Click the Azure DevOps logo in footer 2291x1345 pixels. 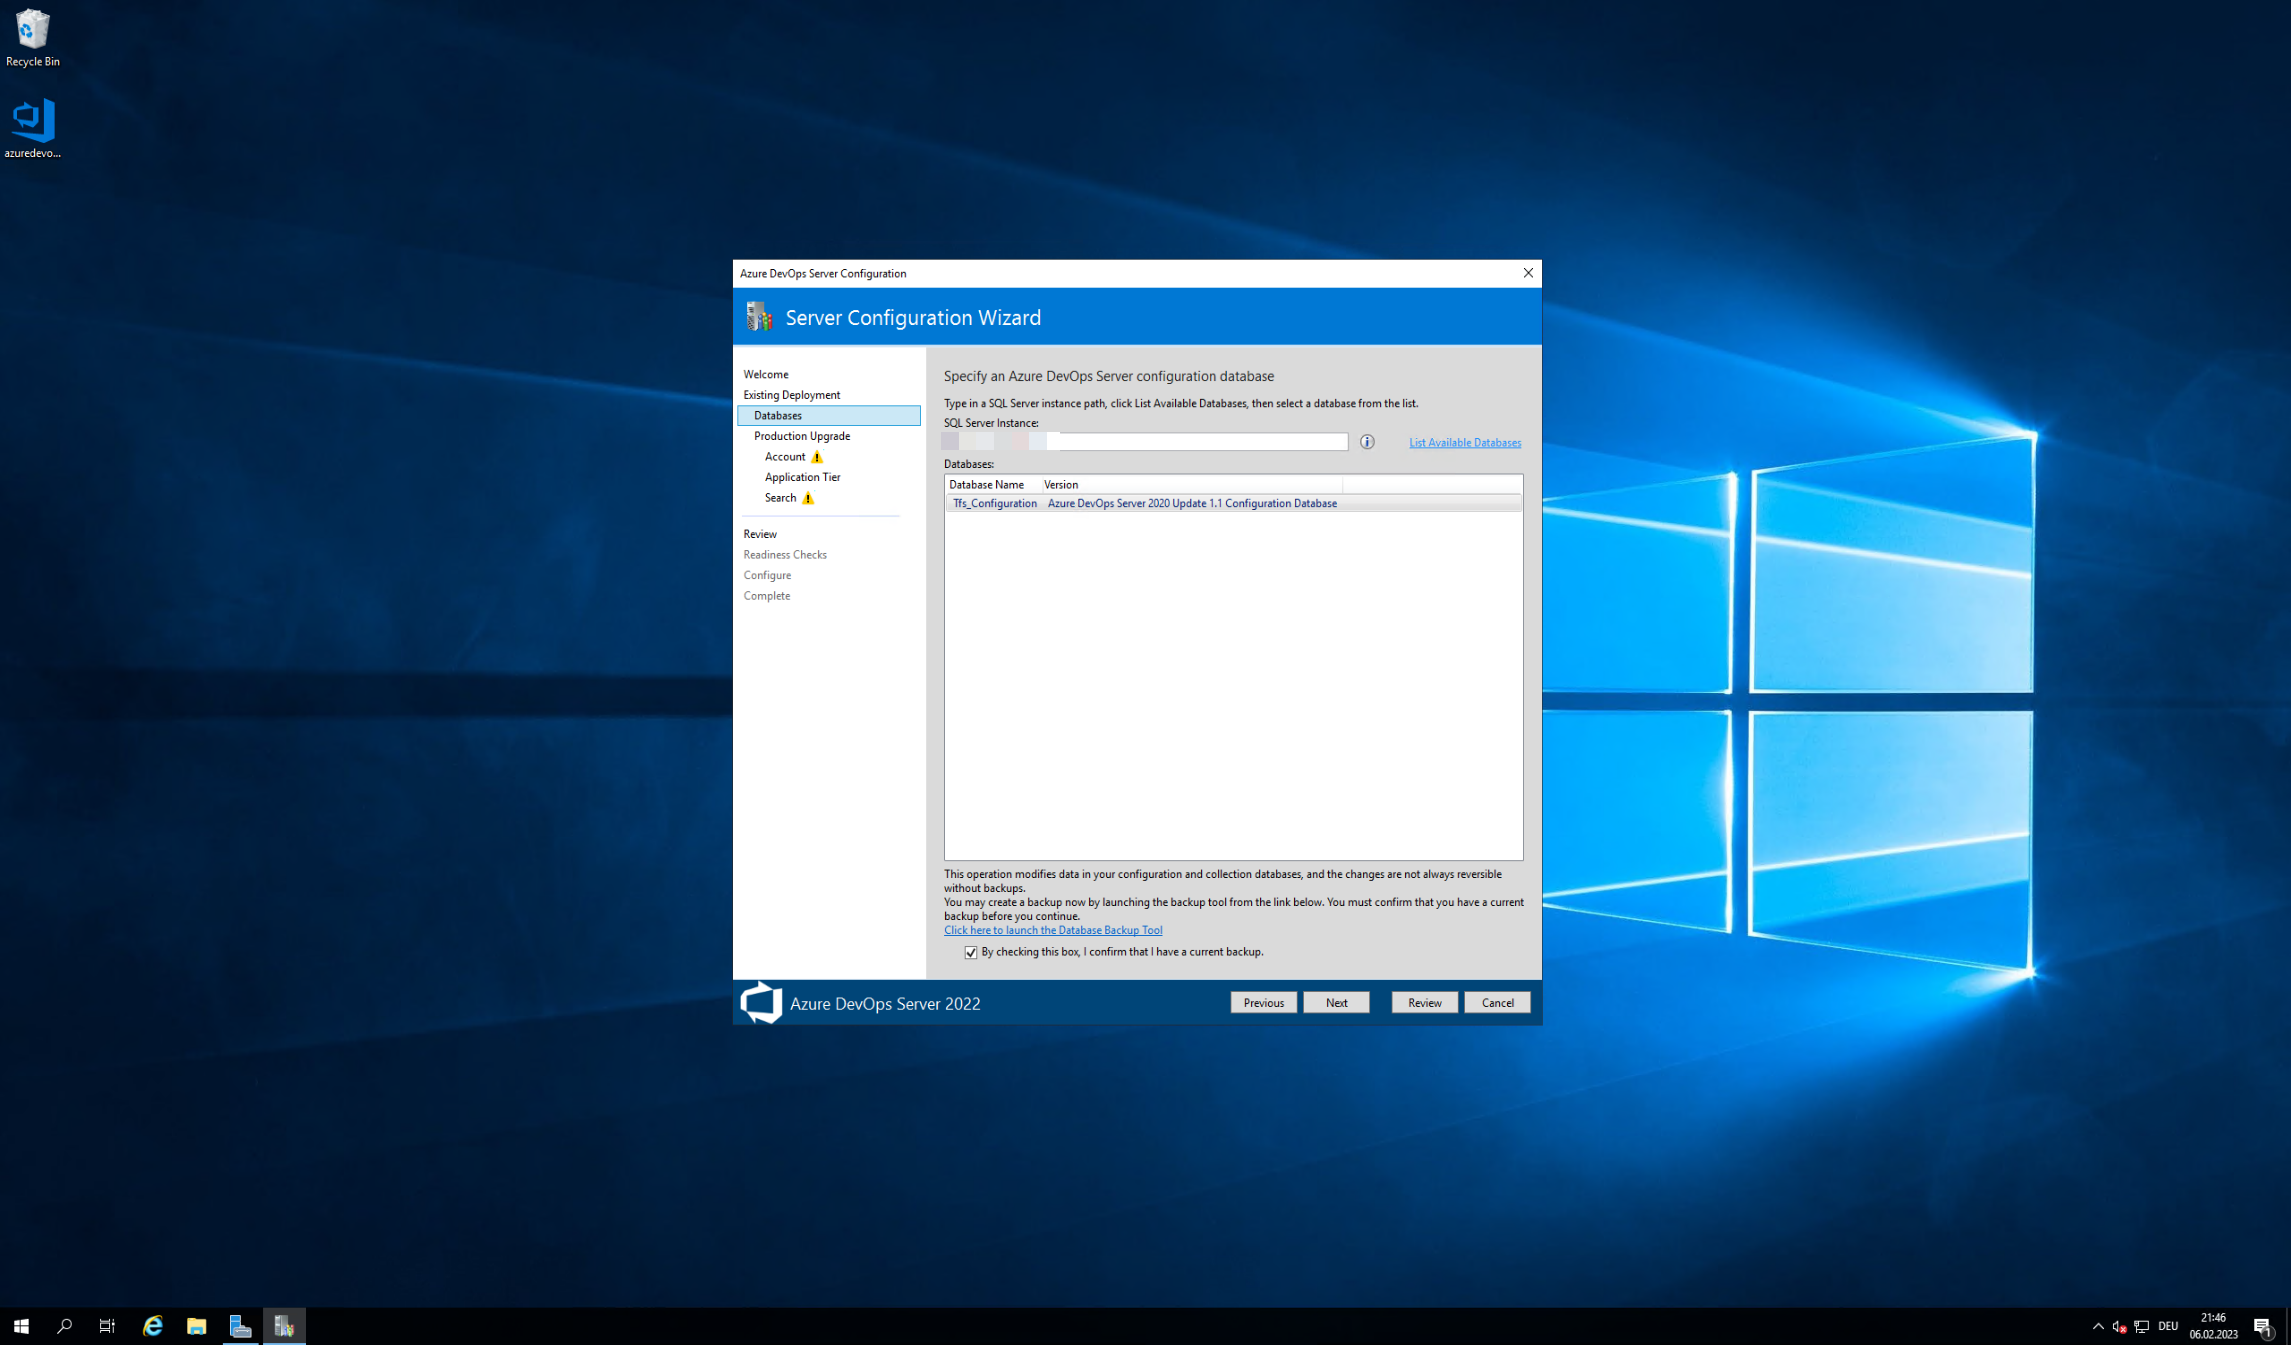point(761,1002)
